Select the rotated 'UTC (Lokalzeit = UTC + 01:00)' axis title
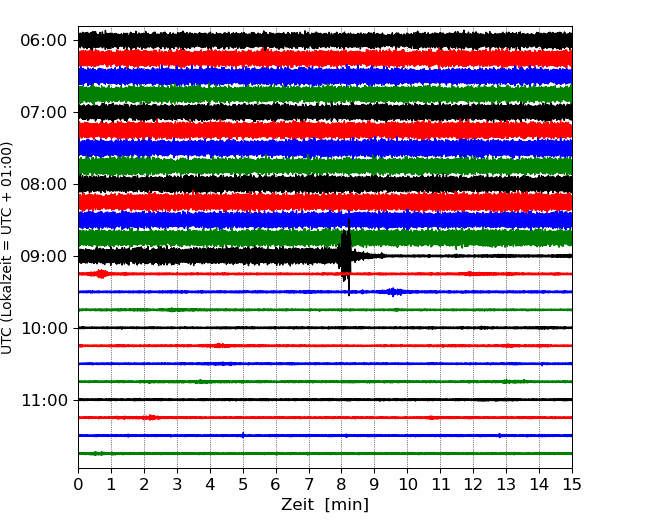Screen dimensions: 650x520 pyautogui.click(x=6, y=248)
